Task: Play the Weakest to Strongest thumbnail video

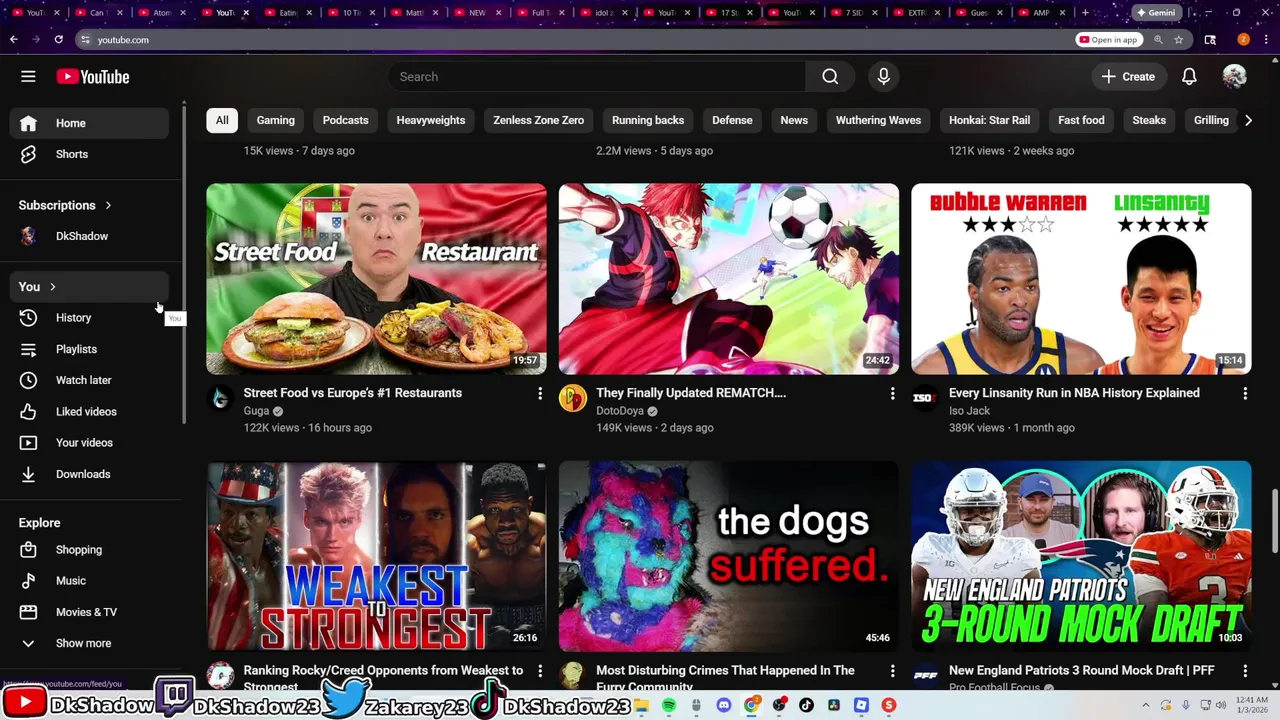Action: click(x=376, y=556)
